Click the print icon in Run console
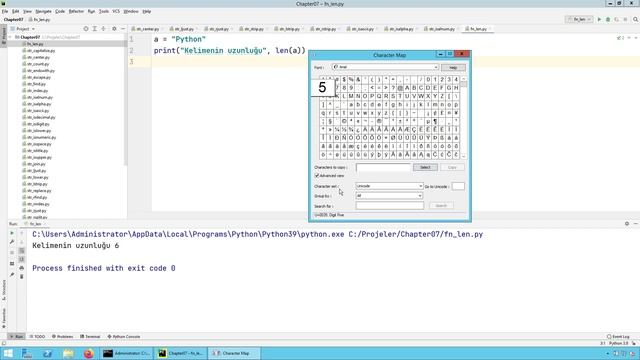Viewport: 640px width, 360px height. click(x=22, y=268)
